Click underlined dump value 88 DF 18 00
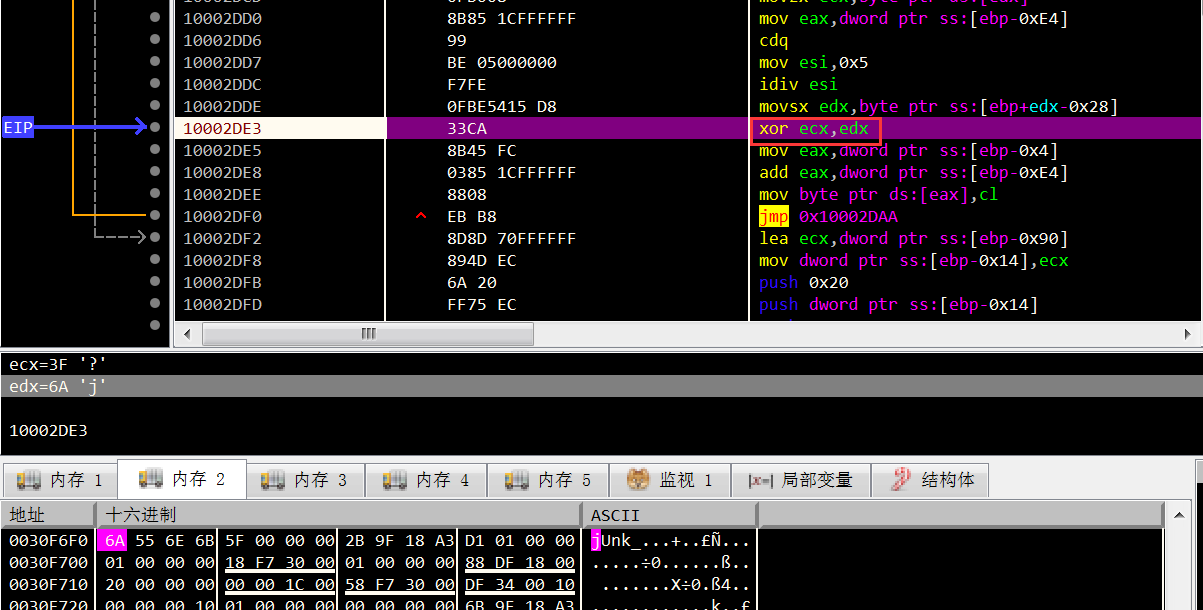1203x610 pixels. pos(520,562)
